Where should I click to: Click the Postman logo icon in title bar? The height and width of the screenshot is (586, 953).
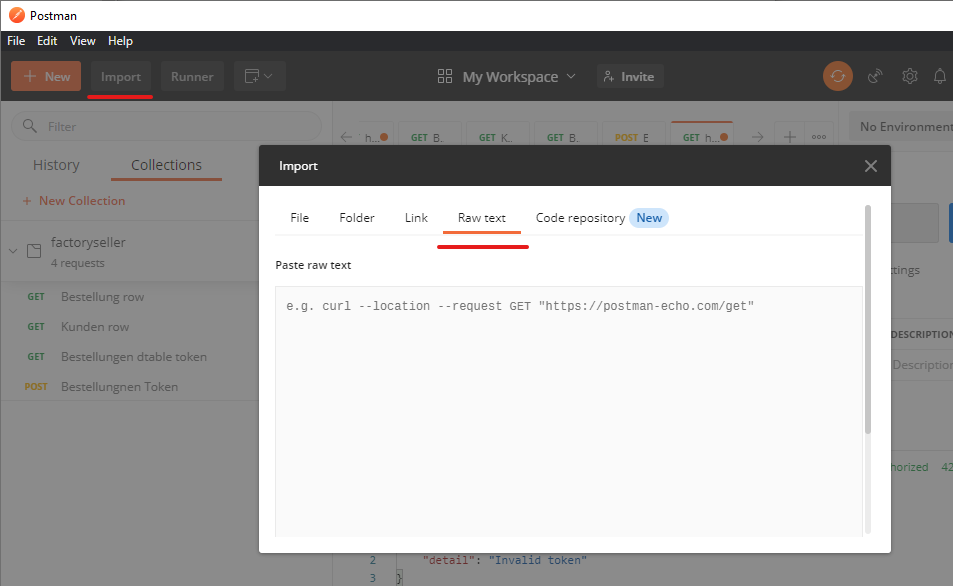[x=17, y=15]
